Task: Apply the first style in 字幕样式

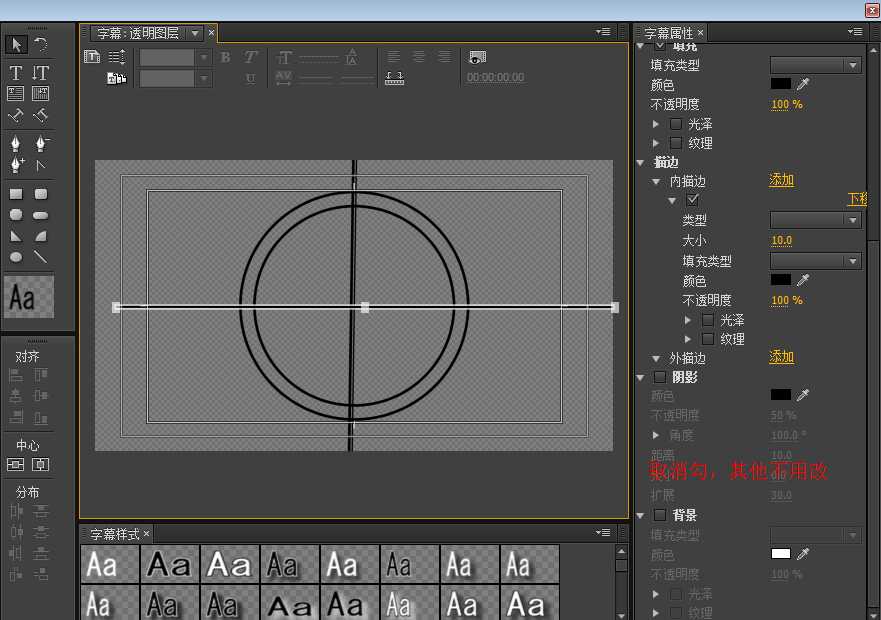Action: tap(110, 564)
